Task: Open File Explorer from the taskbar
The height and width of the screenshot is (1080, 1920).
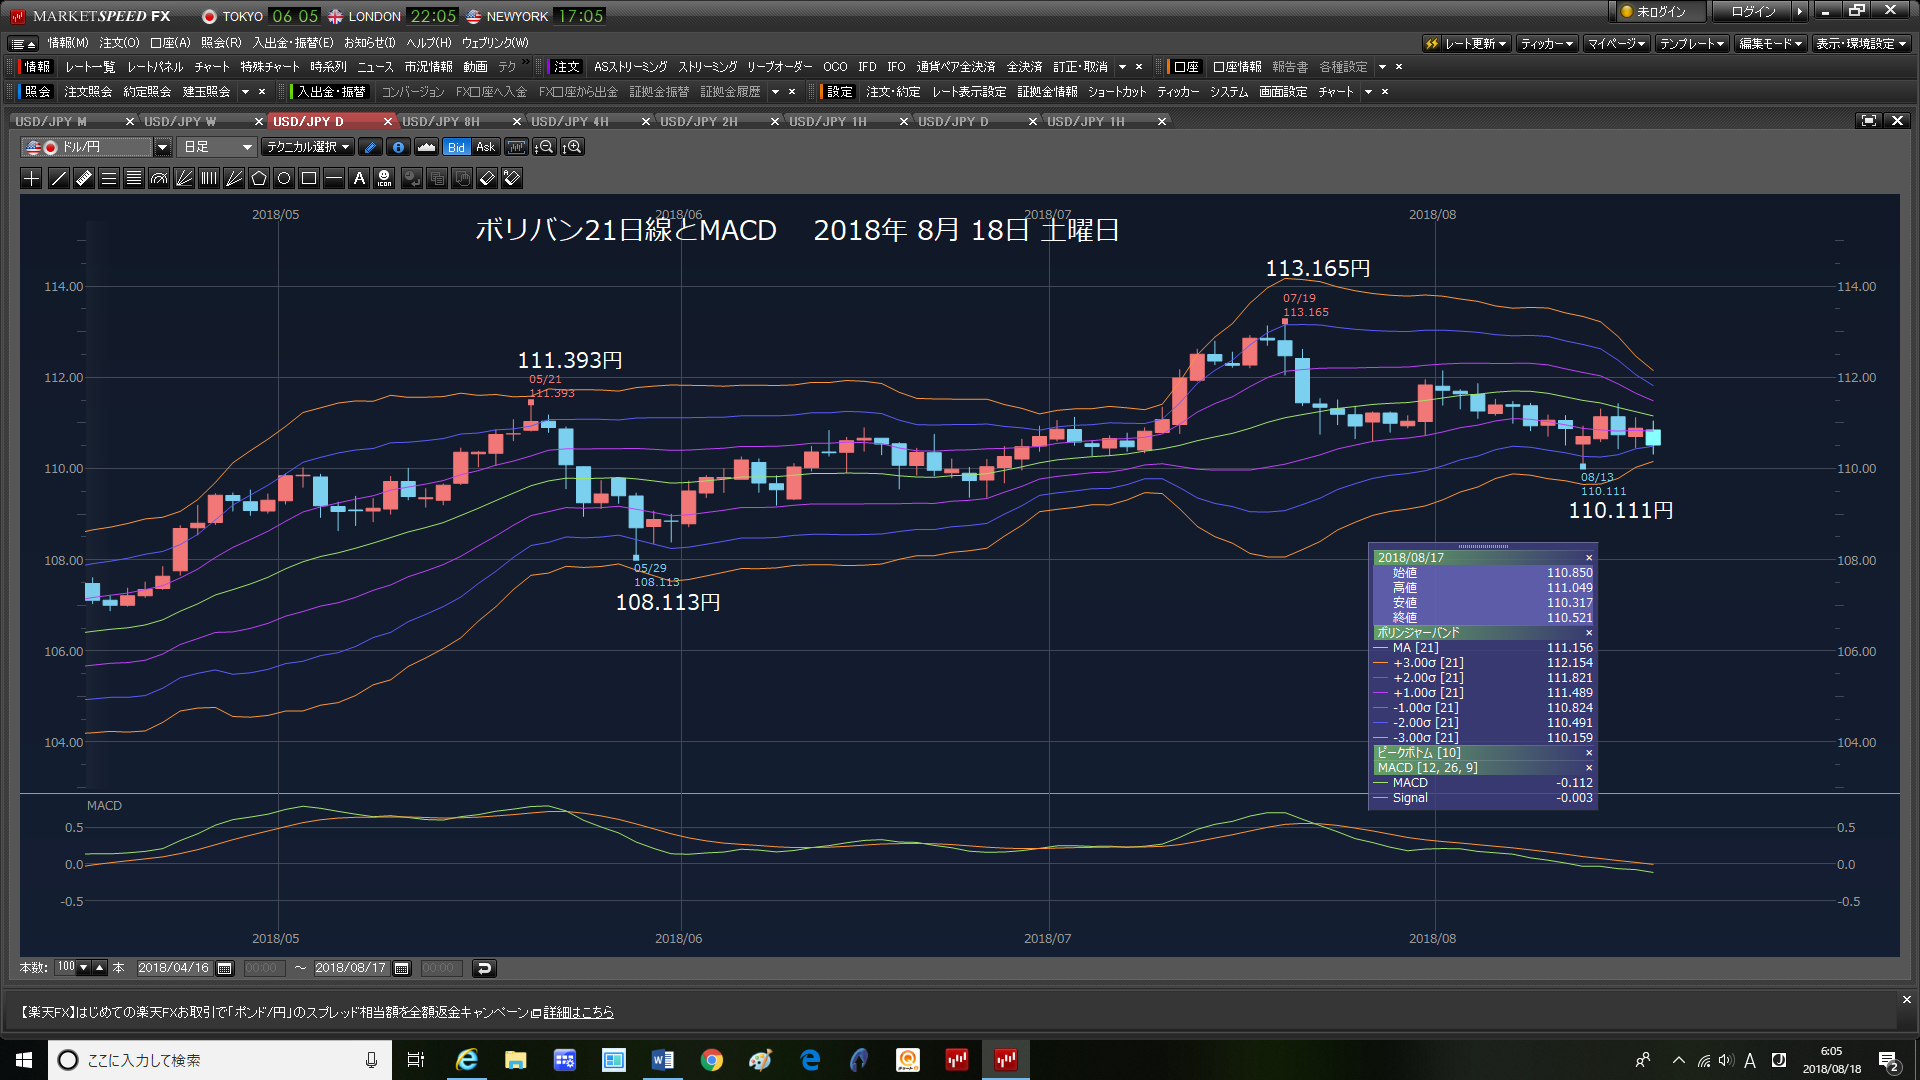Action: [515, 1060]
